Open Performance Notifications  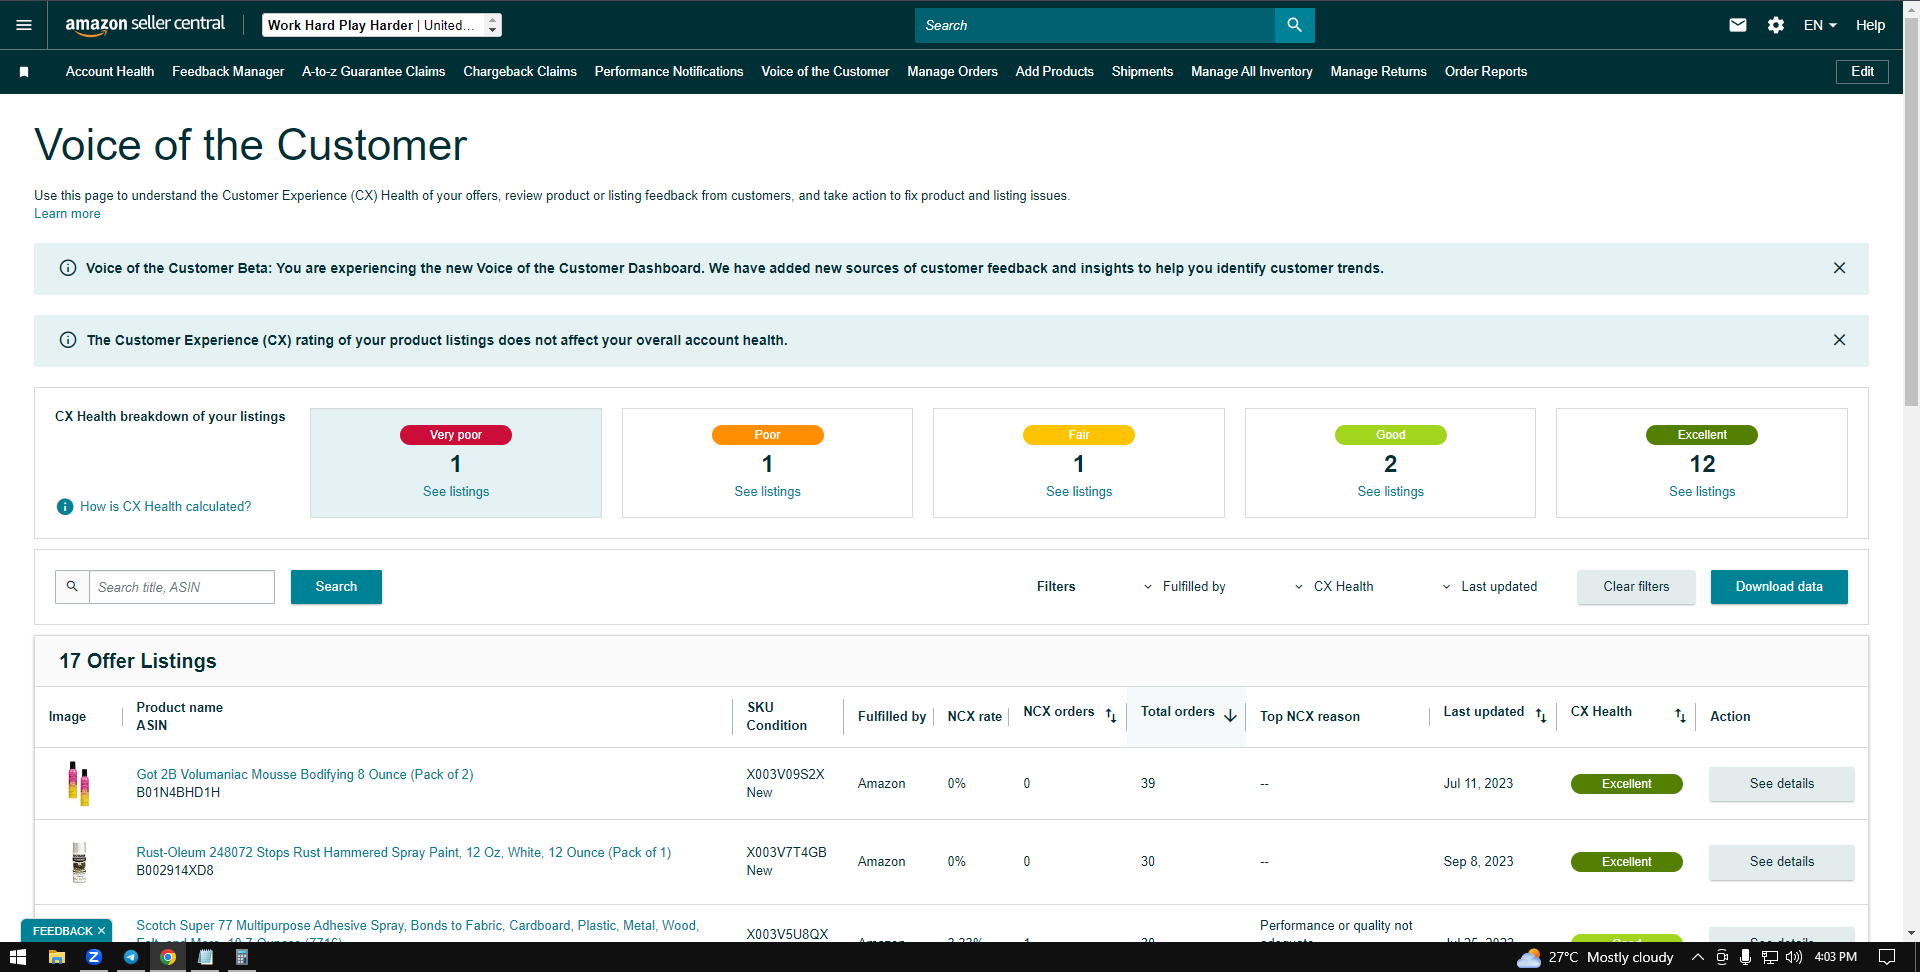coord(669,72)
